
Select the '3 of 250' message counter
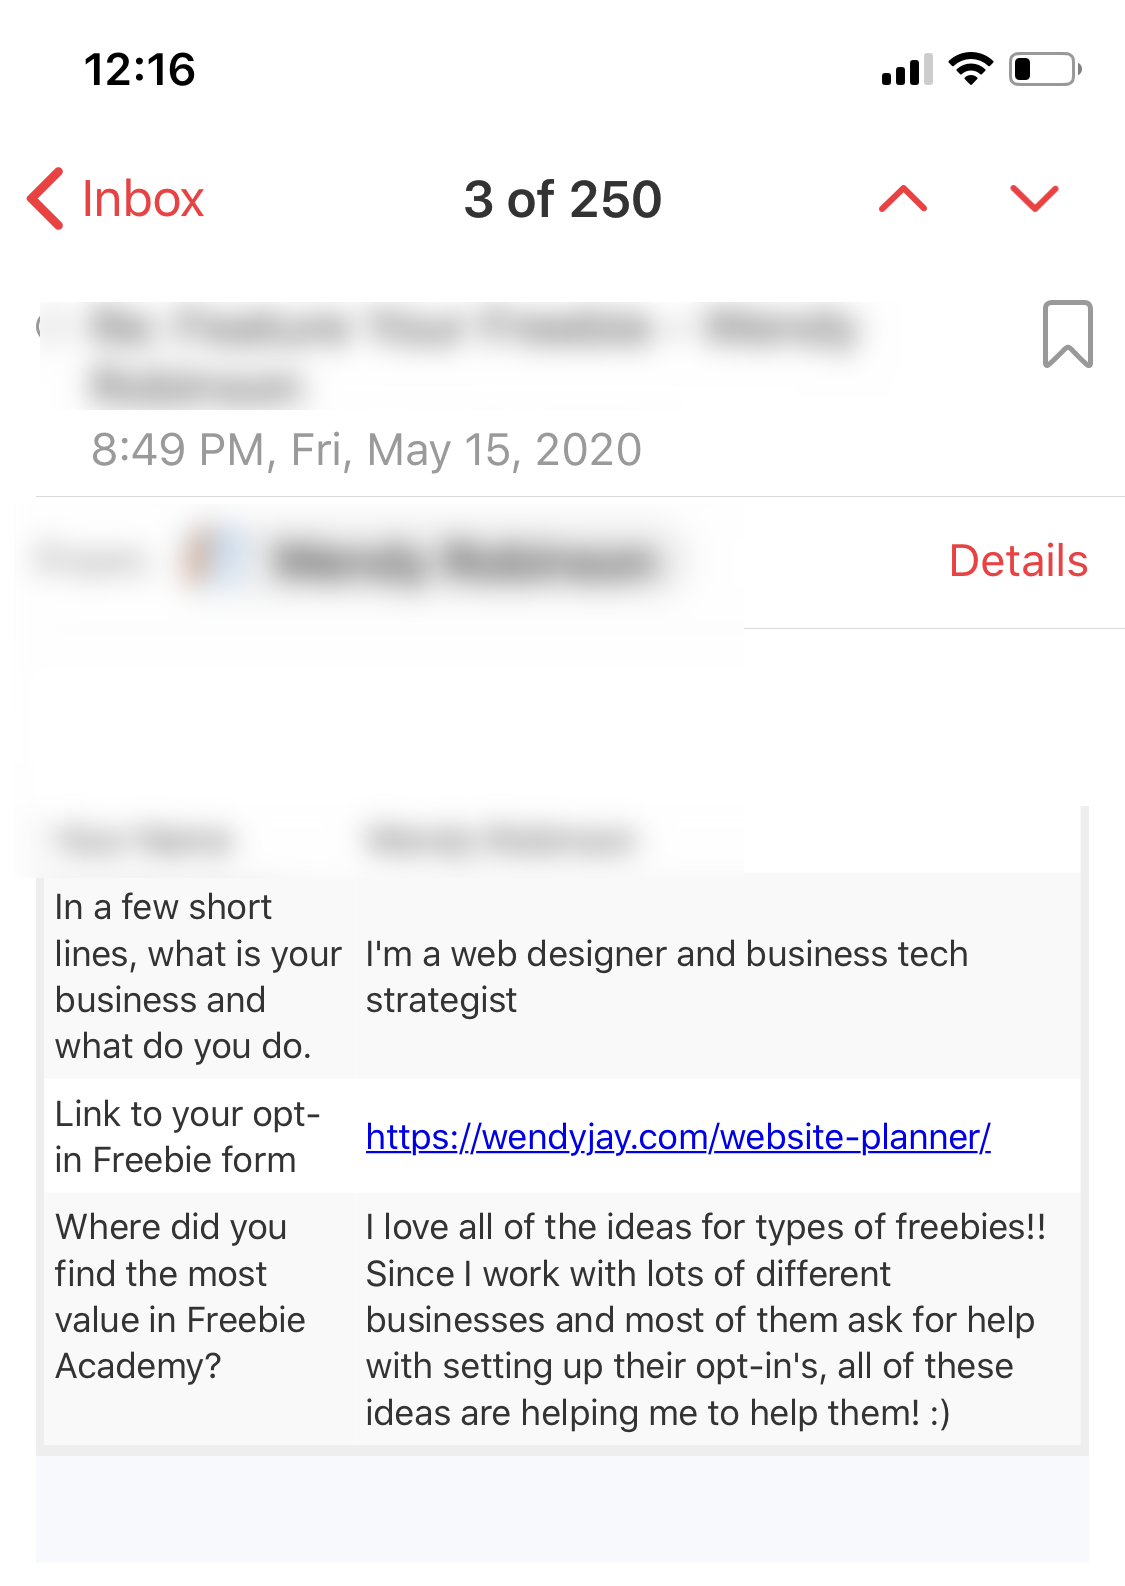click(x=563, y=199)
